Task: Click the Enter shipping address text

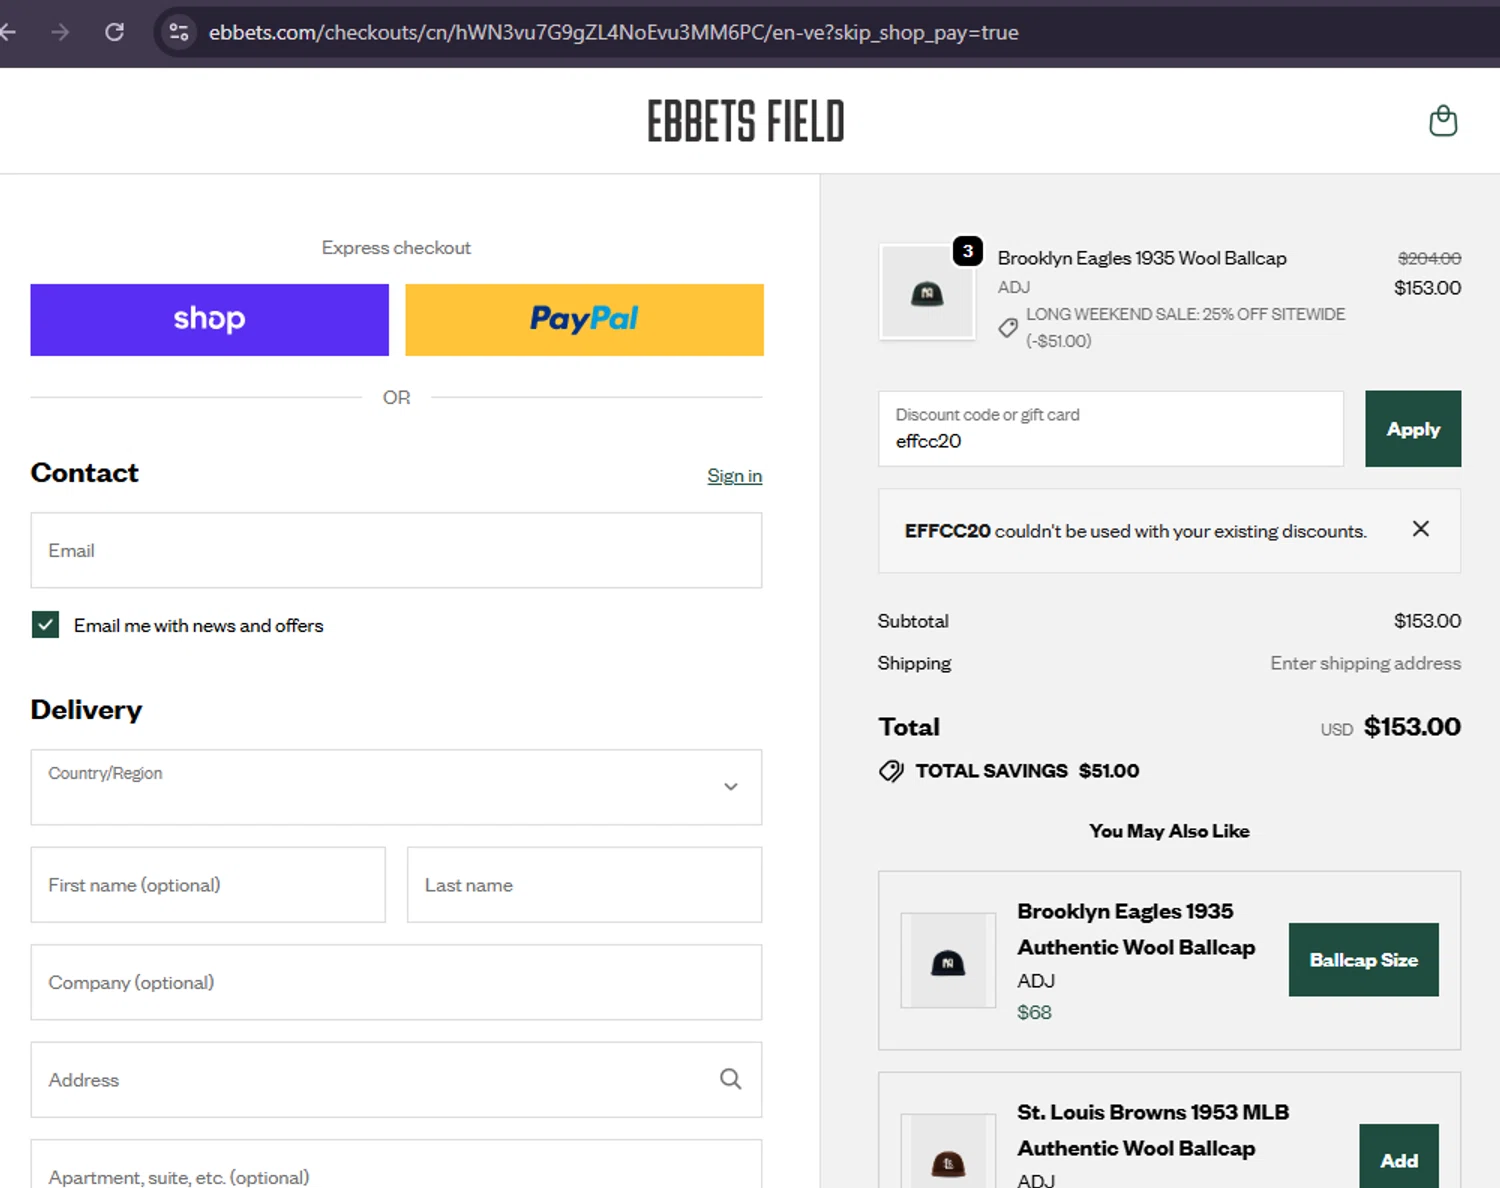Action: (x=1365, y=663)
